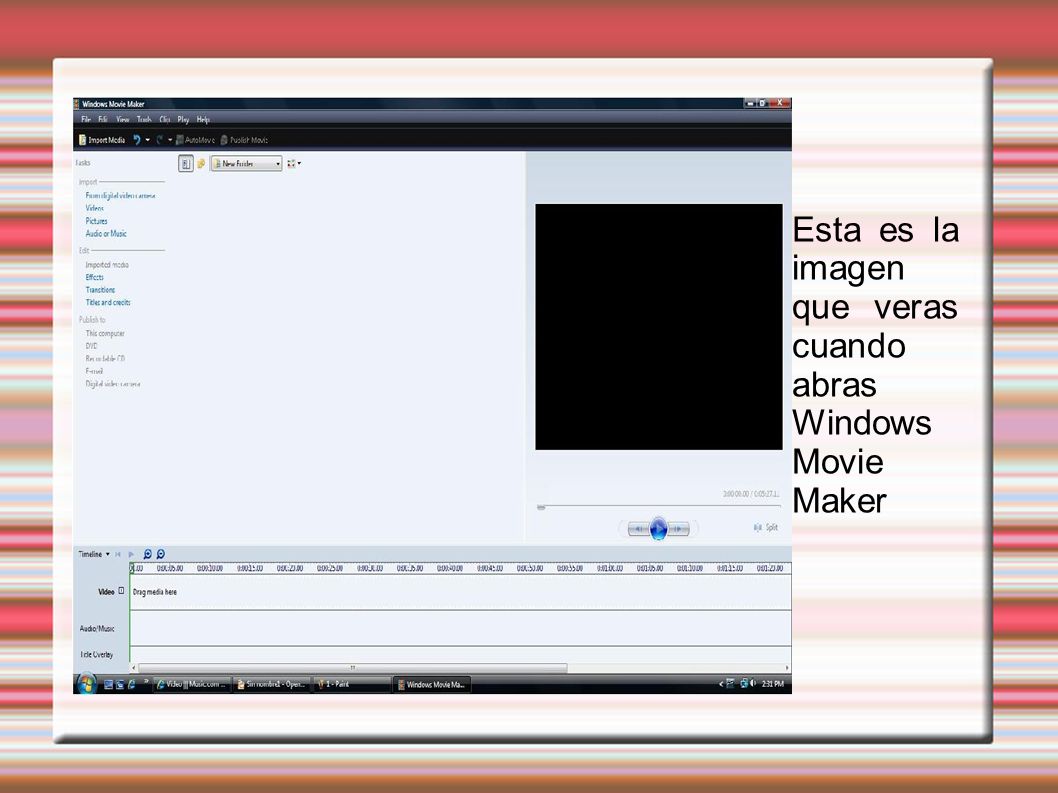Open the Timeline view dropdown
Screen dimensions: 1058x793
click(x=94, y=554)
